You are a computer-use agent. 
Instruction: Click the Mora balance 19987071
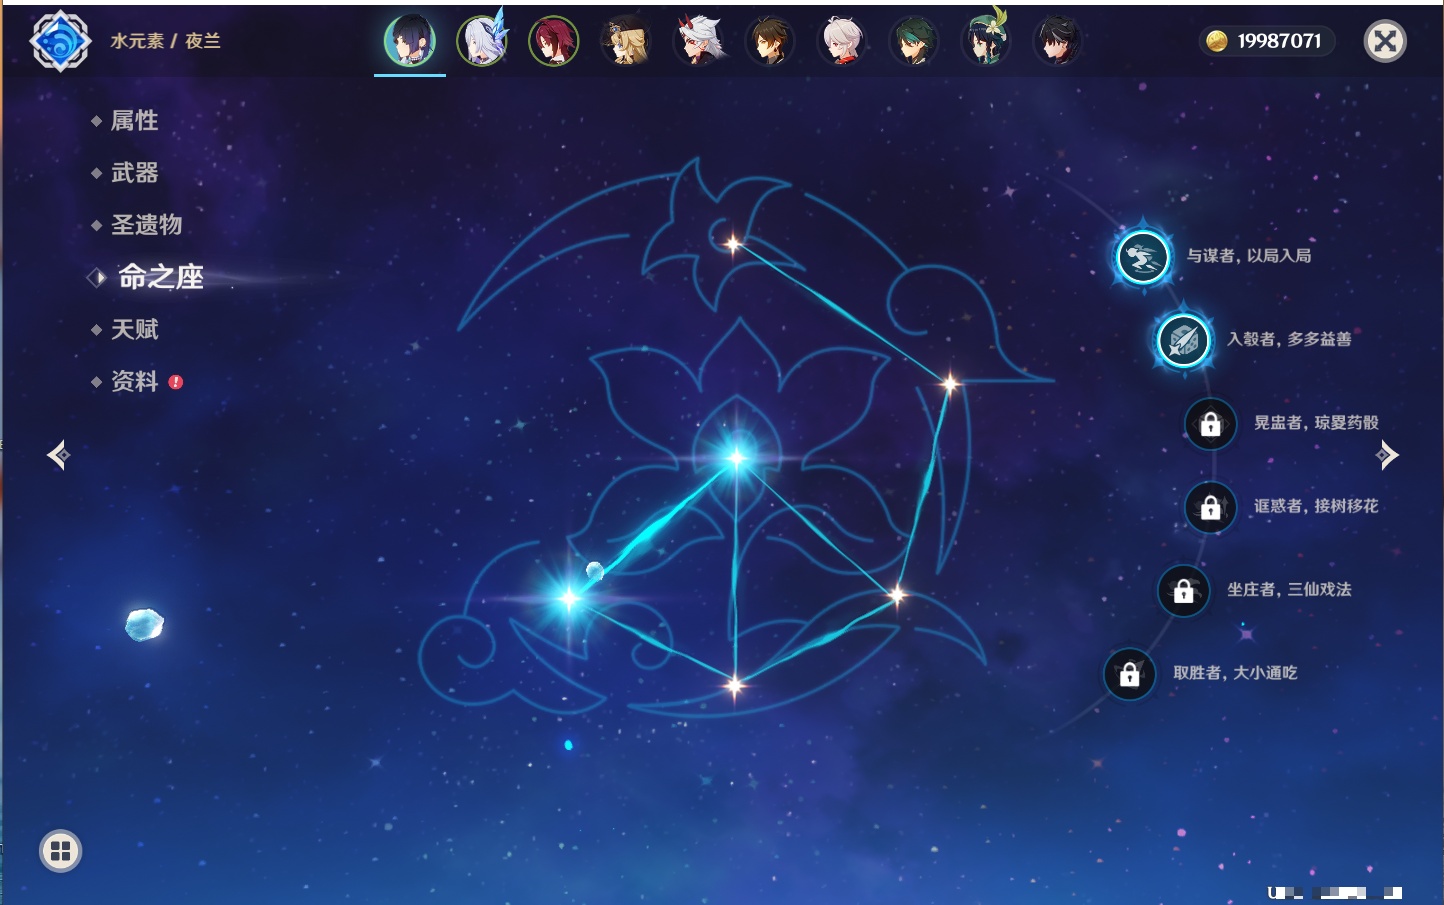click(x=1279, y=41)
